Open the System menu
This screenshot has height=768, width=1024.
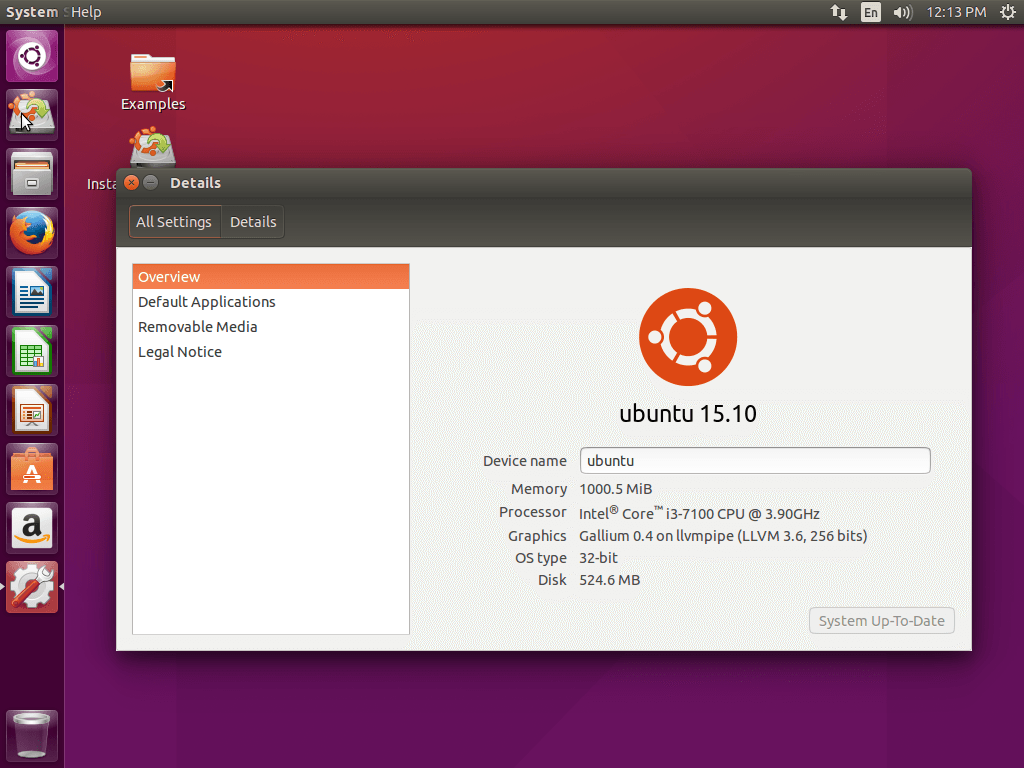pos(32,12)
